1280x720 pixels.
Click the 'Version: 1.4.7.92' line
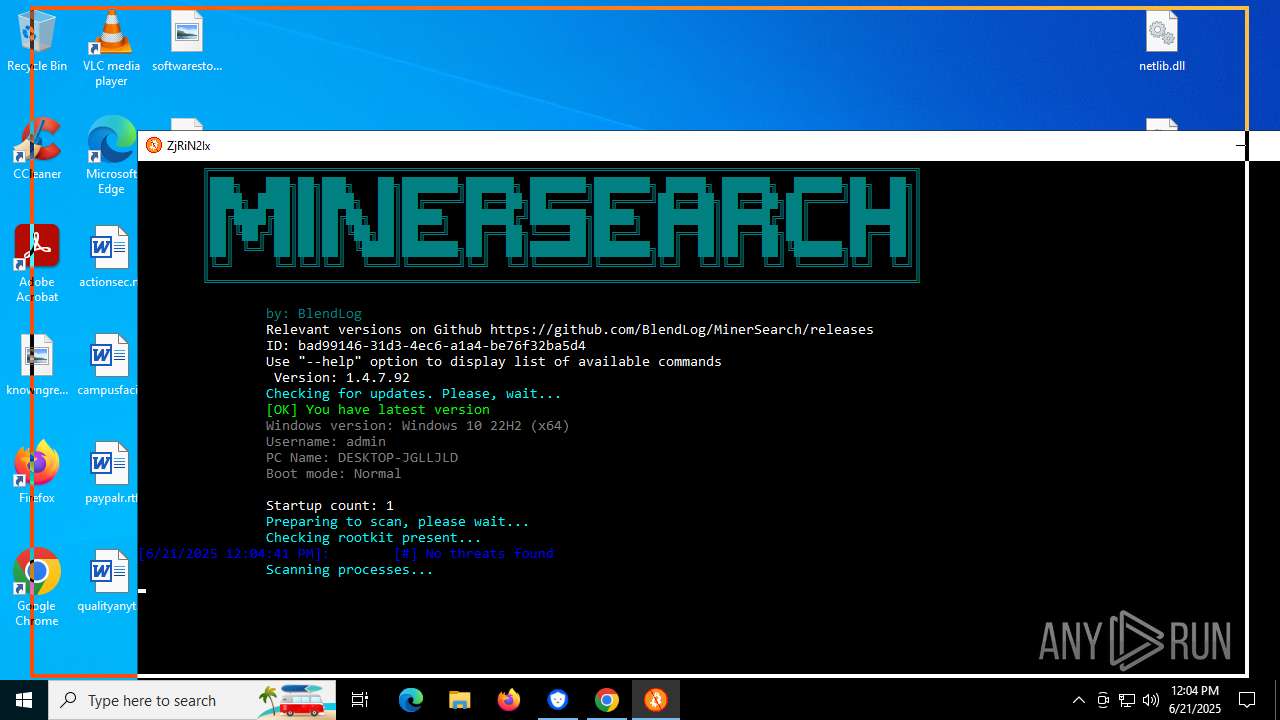(x=342, y=377)
